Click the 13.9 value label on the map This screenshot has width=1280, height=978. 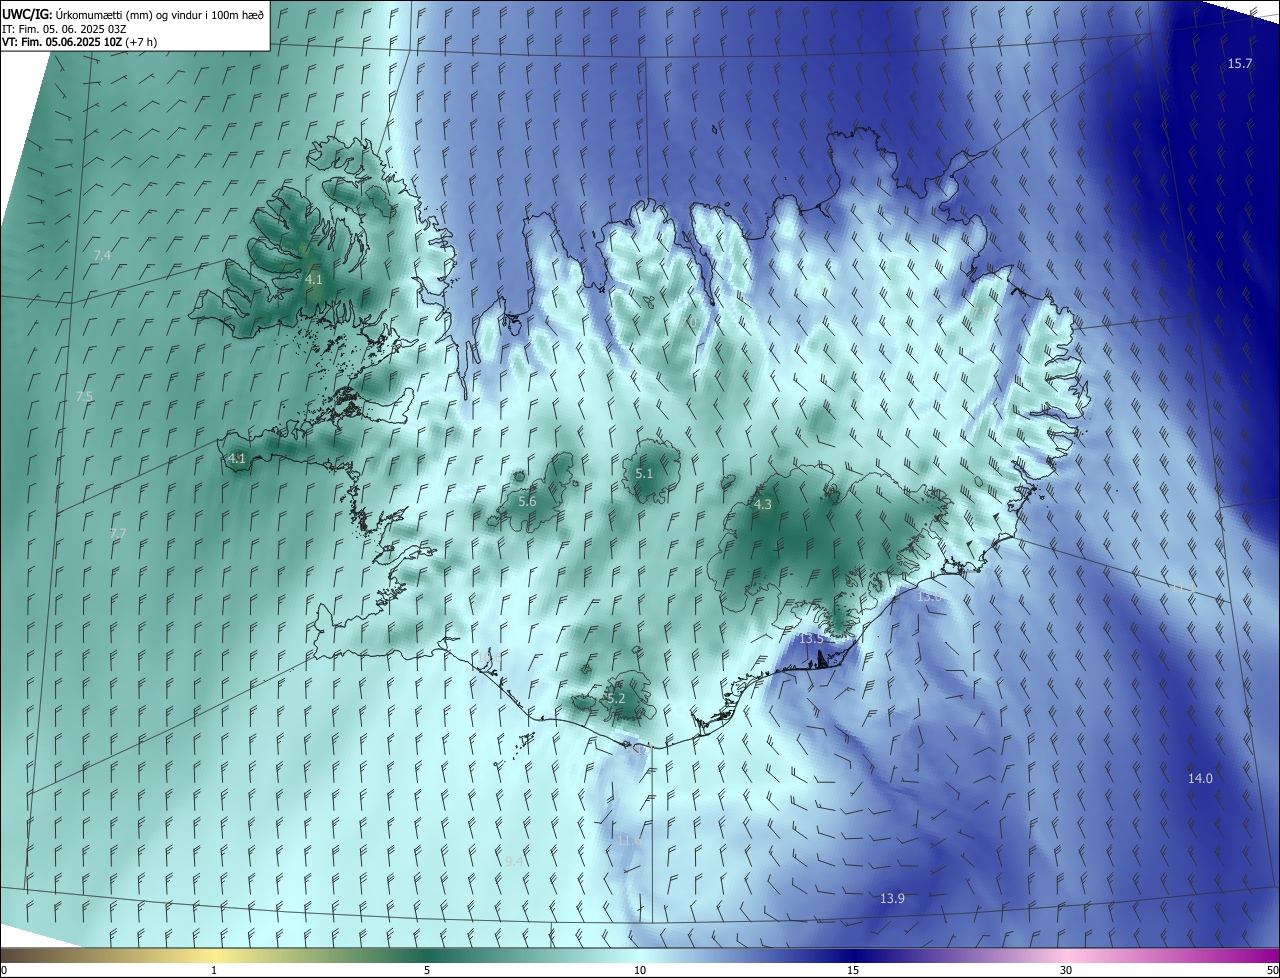point(892,899)
